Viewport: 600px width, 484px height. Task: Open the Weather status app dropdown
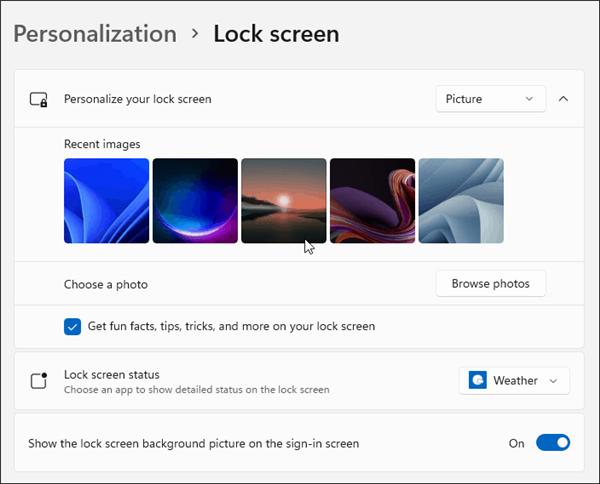coord(514,381)
